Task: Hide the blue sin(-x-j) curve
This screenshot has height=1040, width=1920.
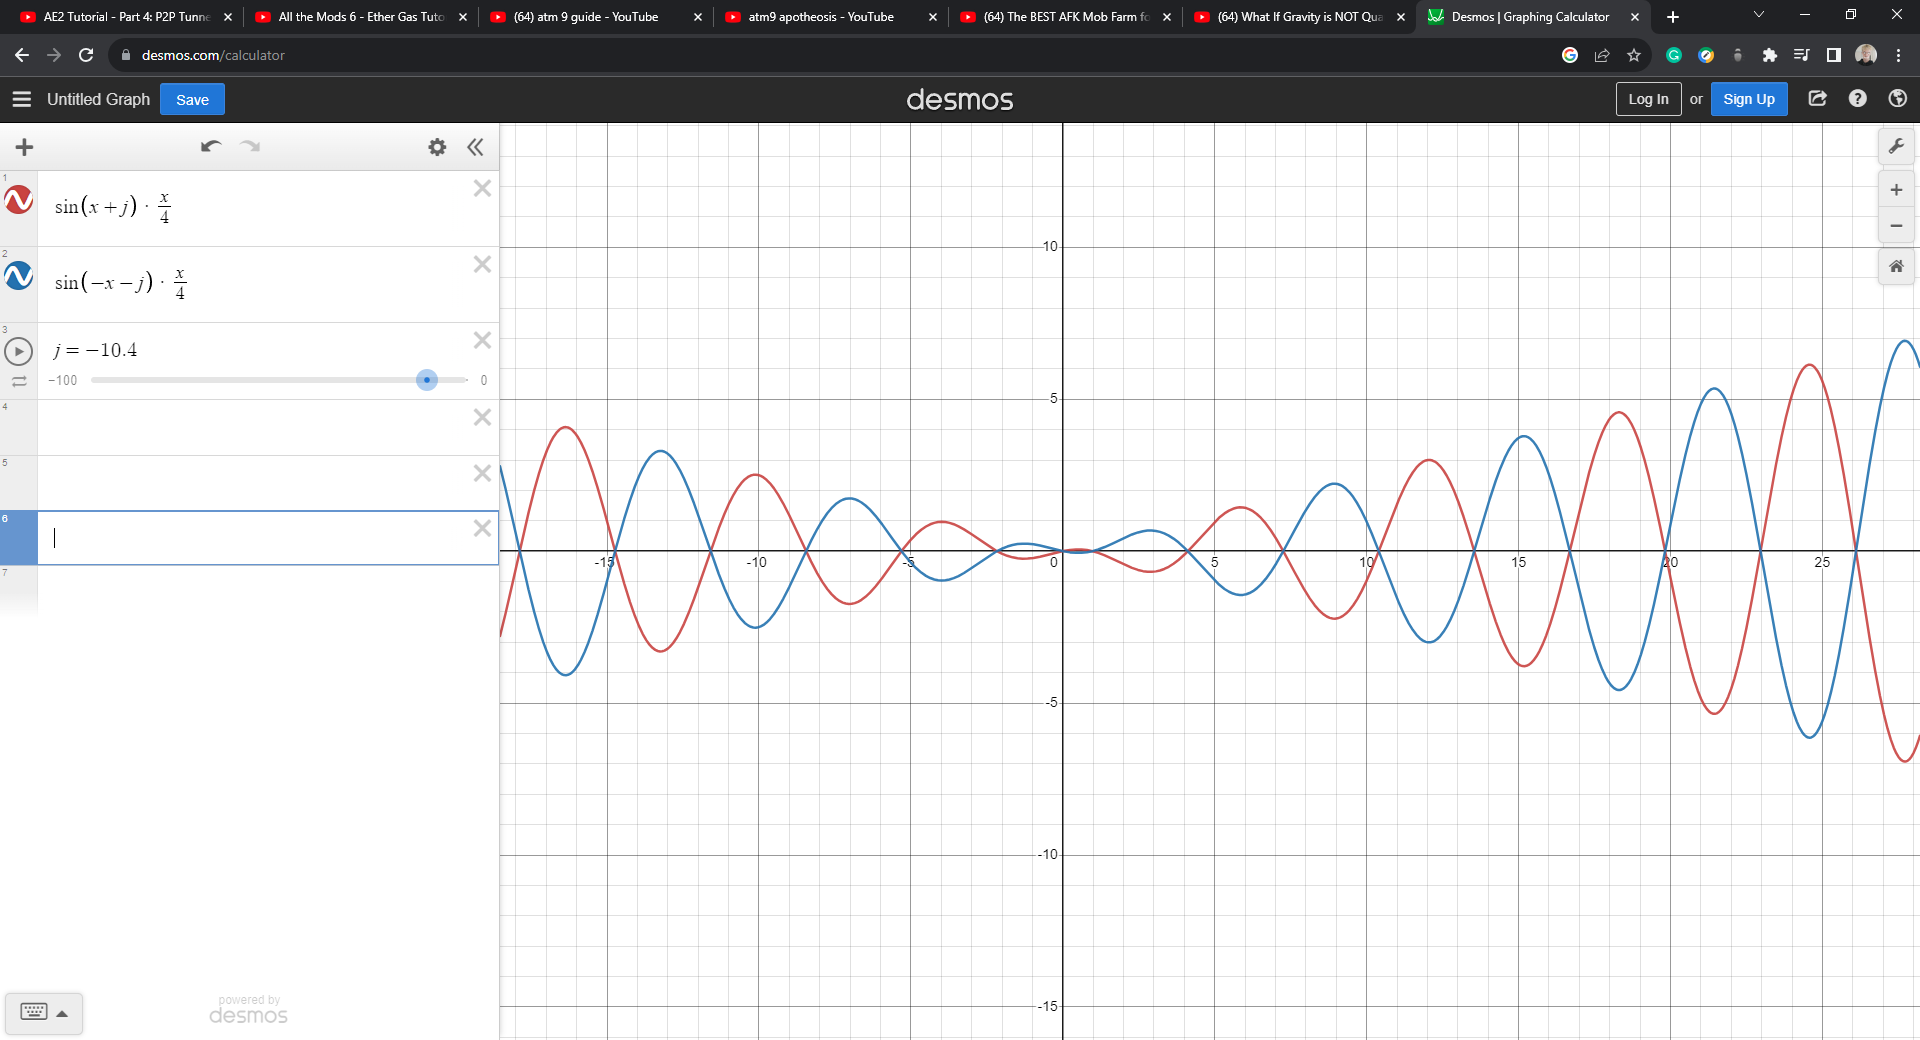Action: [19, 277]
